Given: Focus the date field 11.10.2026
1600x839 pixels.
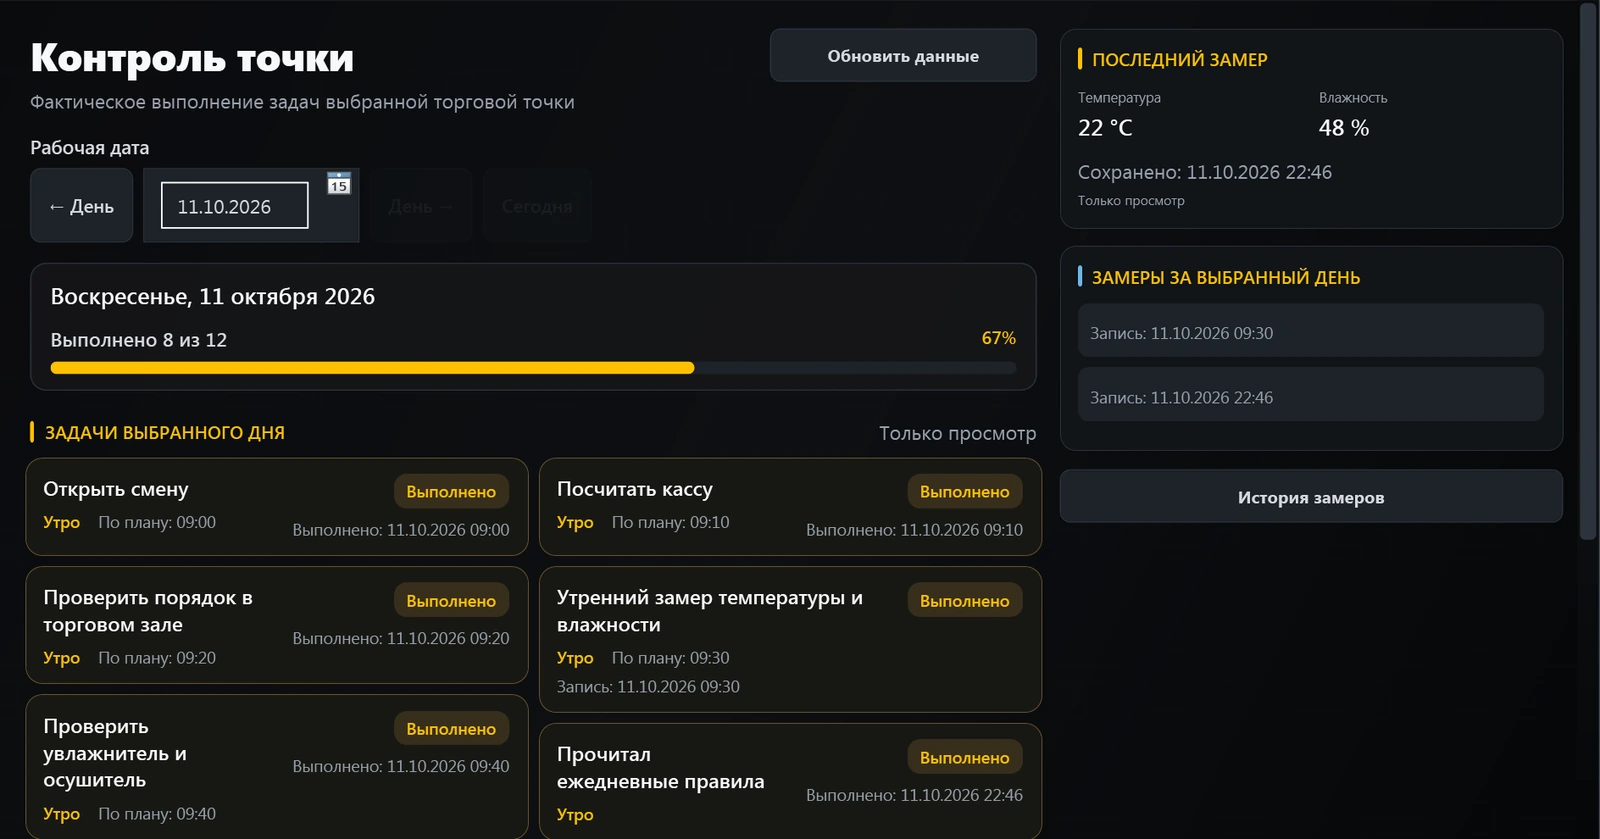Looking at the screenshot, I should click(235, 206).
